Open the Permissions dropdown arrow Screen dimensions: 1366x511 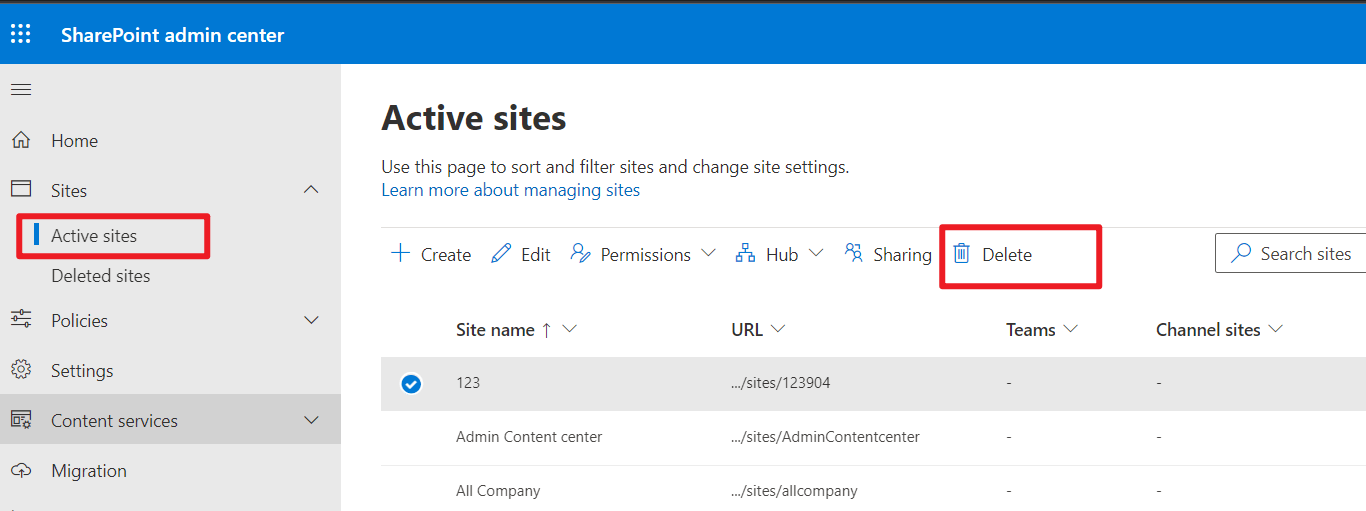coord(709,253)
